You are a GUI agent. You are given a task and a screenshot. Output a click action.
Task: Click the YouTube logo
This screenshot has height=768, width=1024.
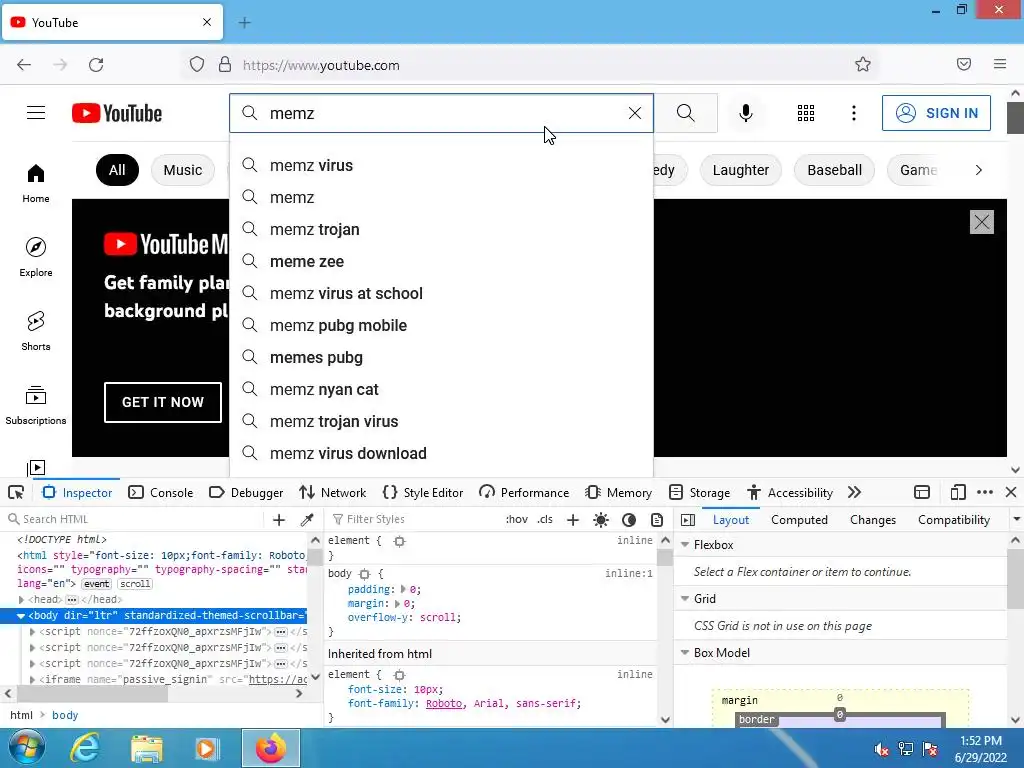coord(117,113)
